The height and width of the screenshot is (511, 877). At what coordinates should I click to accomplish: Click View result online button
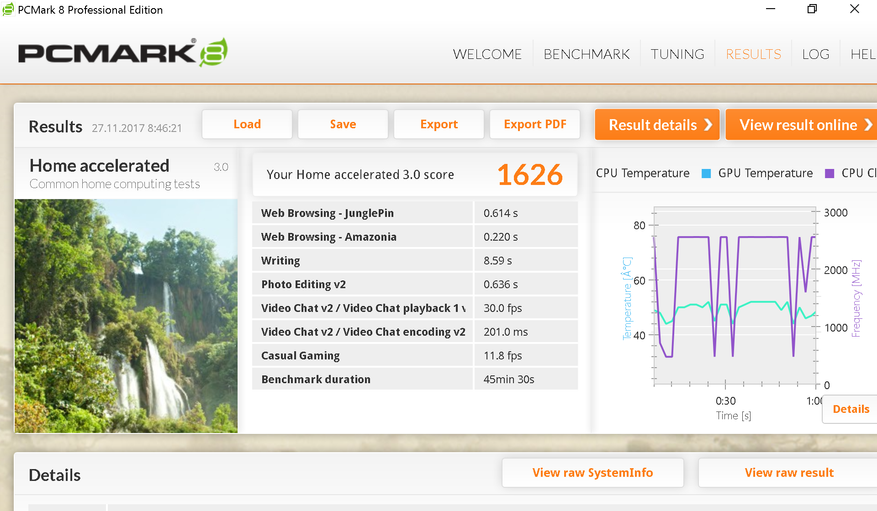pos(801,125)
